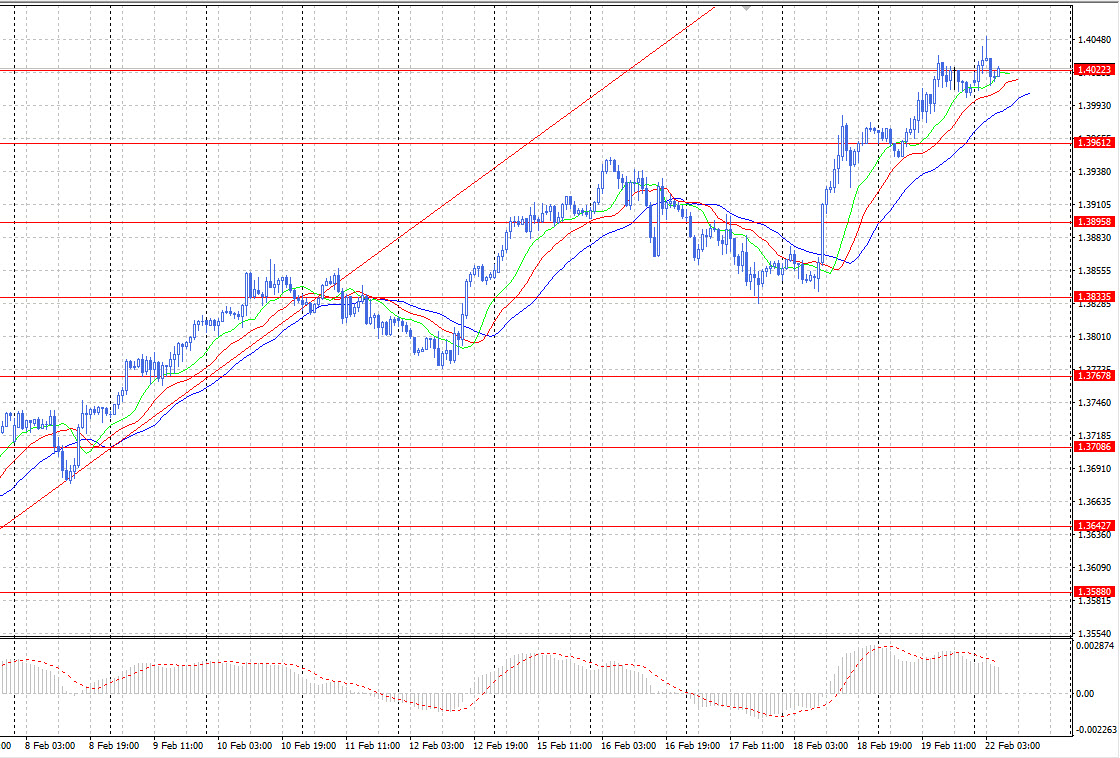Click the 16 Feb 19:00 time label
The image size is (1120, 758).
692,746
